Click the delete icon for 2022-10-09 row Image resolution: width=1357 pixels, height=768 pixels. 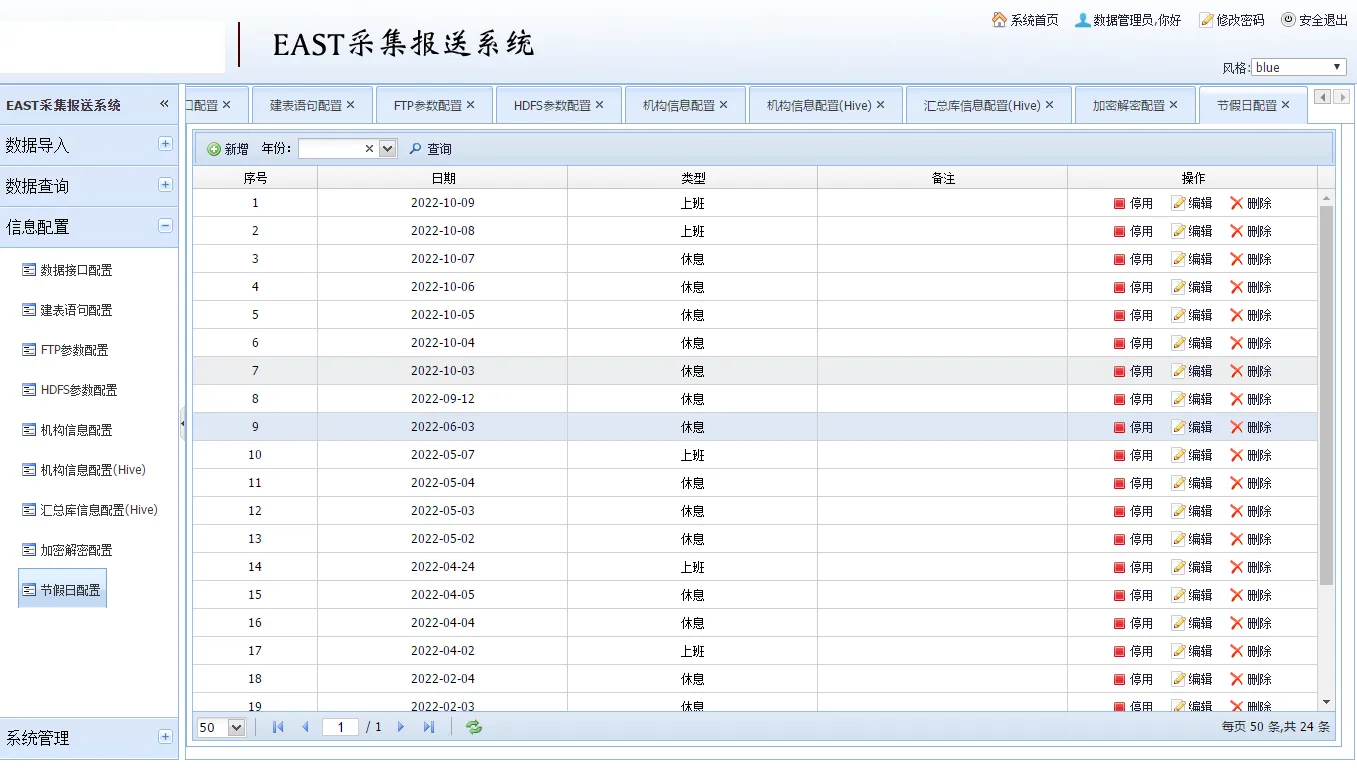(x=1237, y=203)
